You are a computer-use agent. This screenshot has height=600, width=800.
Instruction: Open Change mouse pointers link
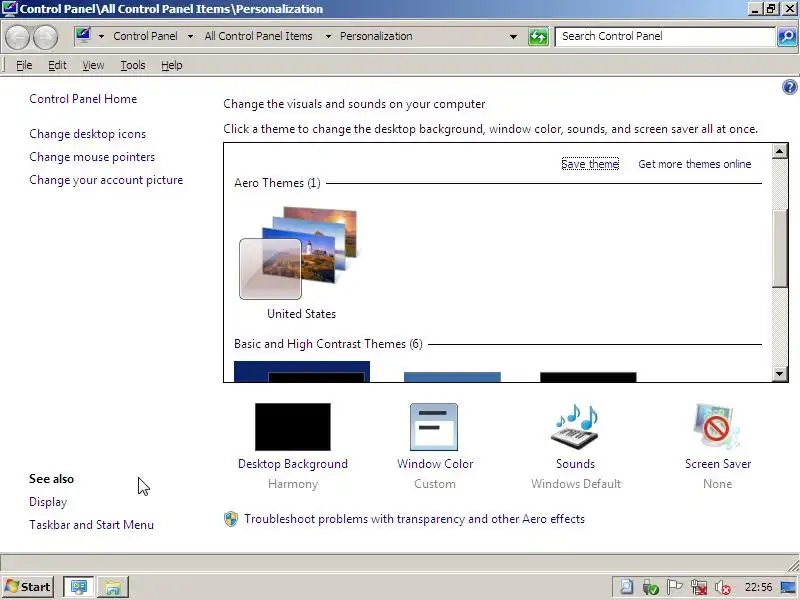(x=92, y=157)
